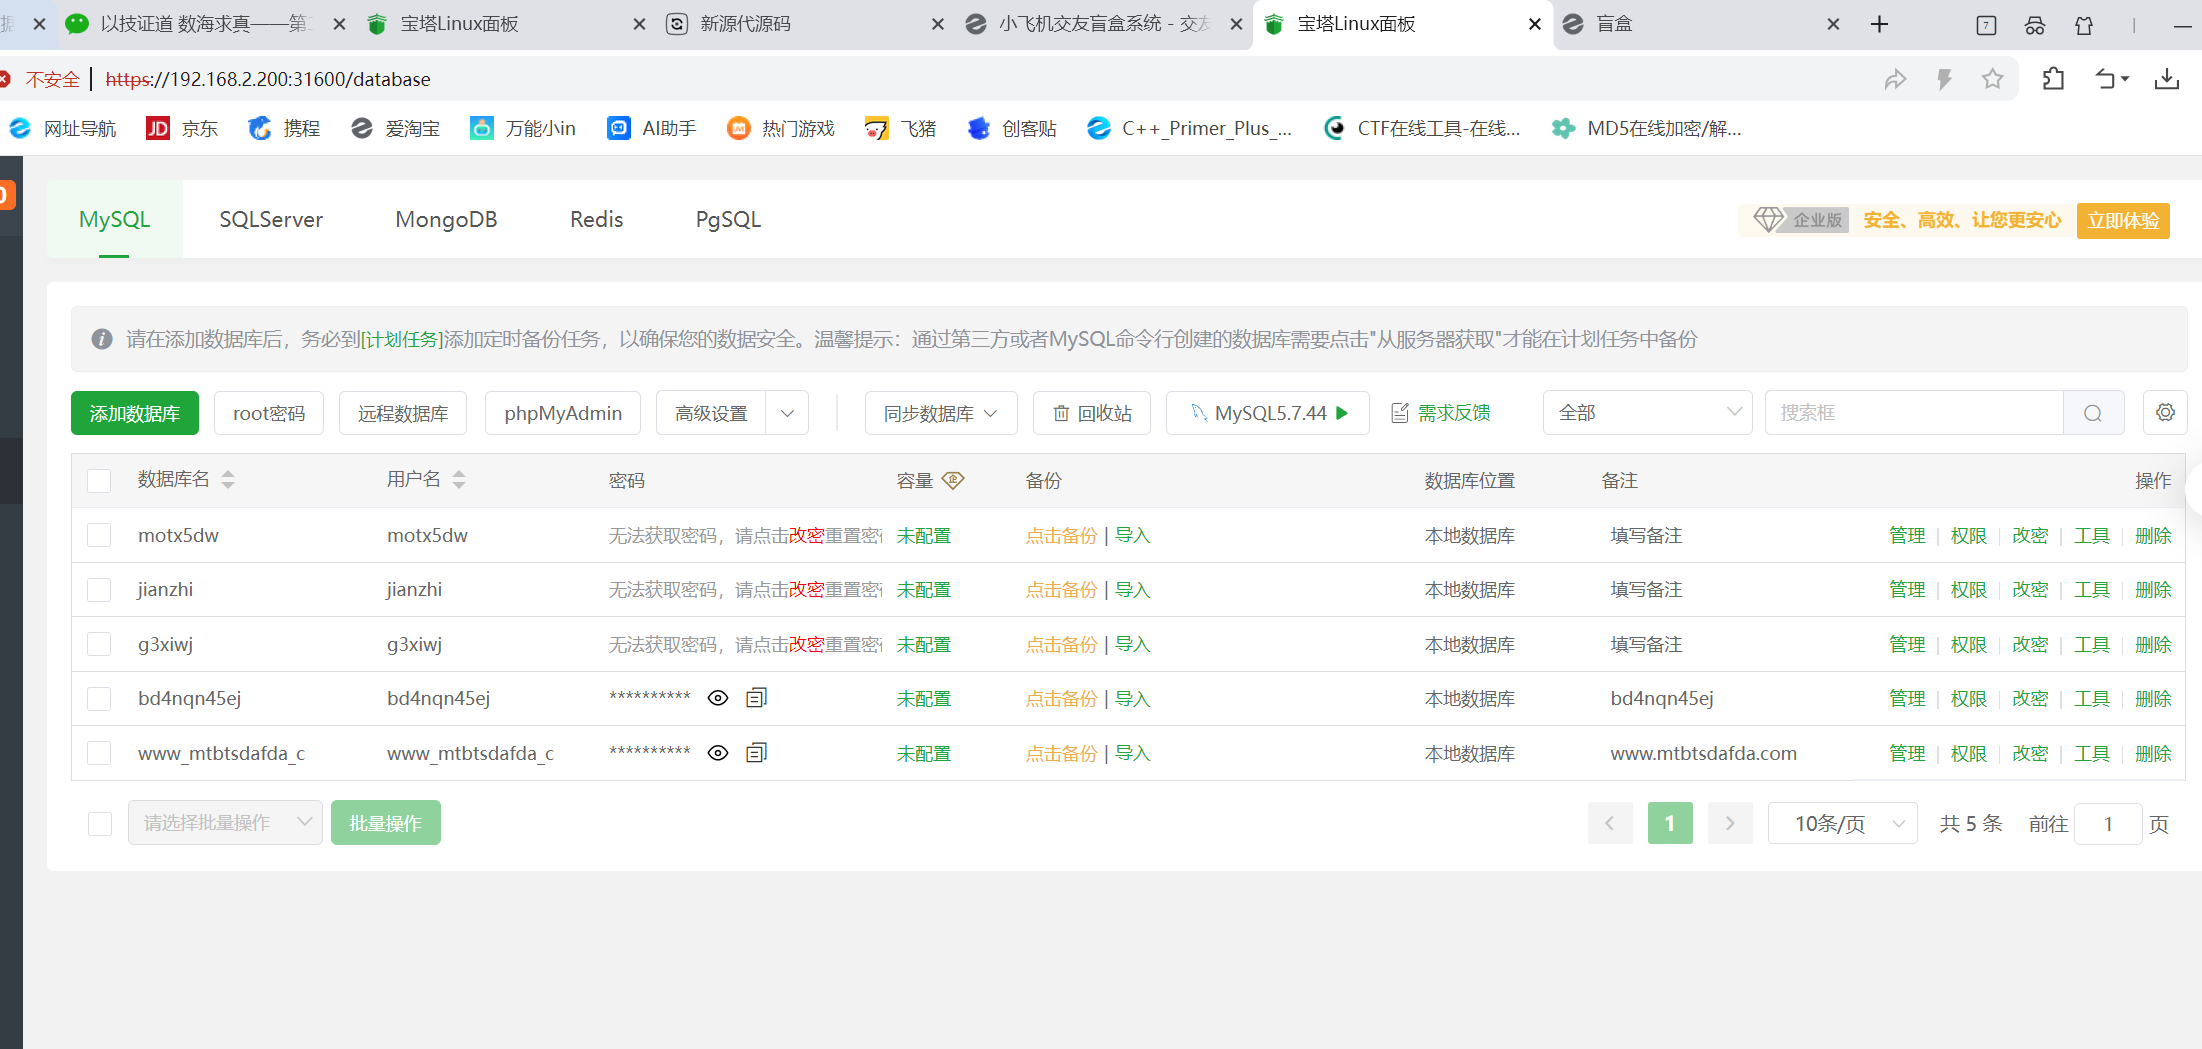Open the MD5在线加密 bookmark icon

[1564, 128]
